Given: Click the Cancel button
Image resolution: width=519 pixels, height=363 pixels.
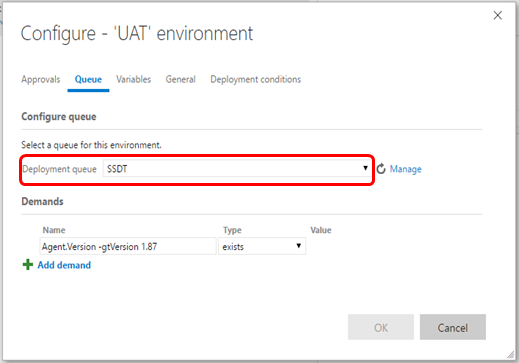Looking at the screenshot, I should [453, 327].
